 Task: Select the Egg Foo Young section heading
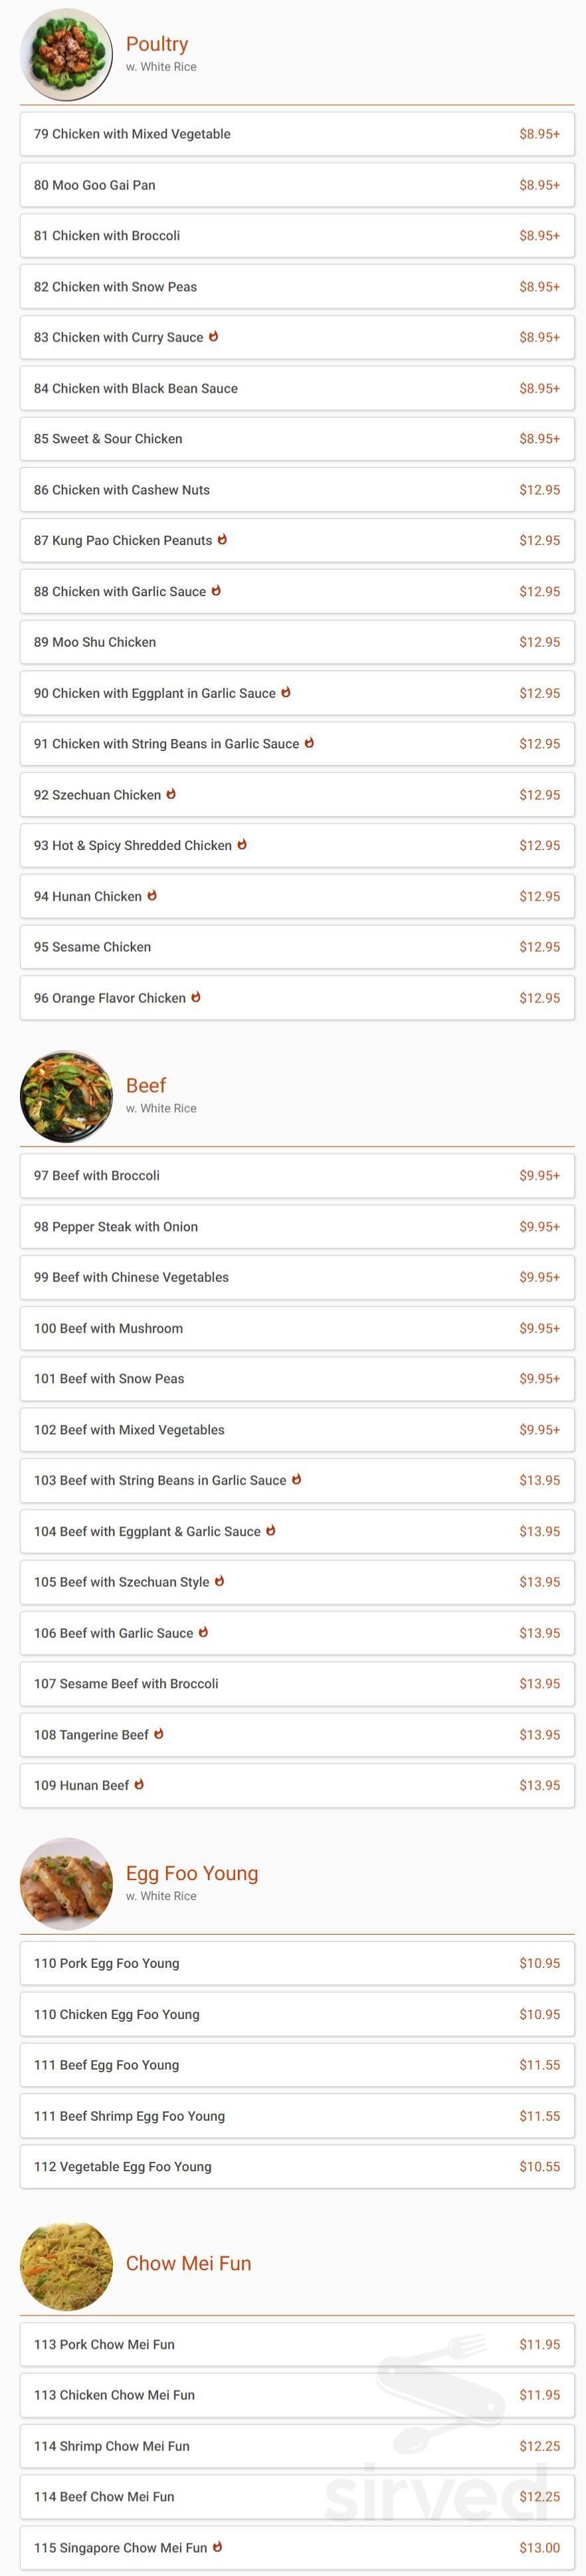(193, 1872)
